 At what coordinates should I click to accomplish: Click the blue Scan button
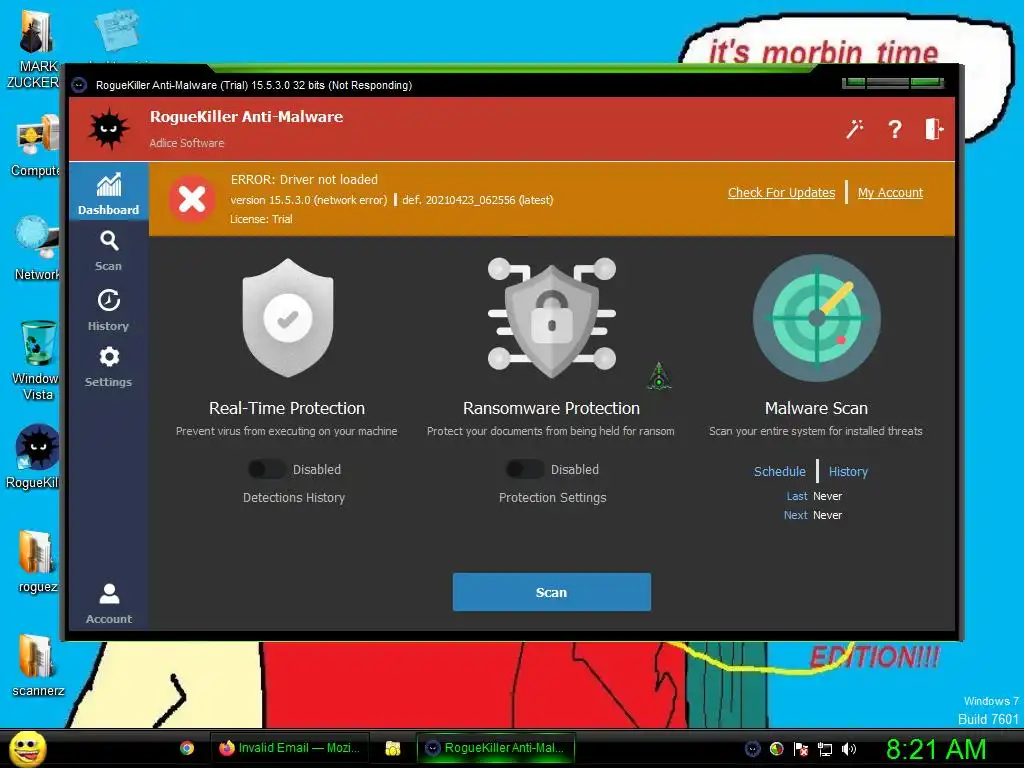(551, 592)
